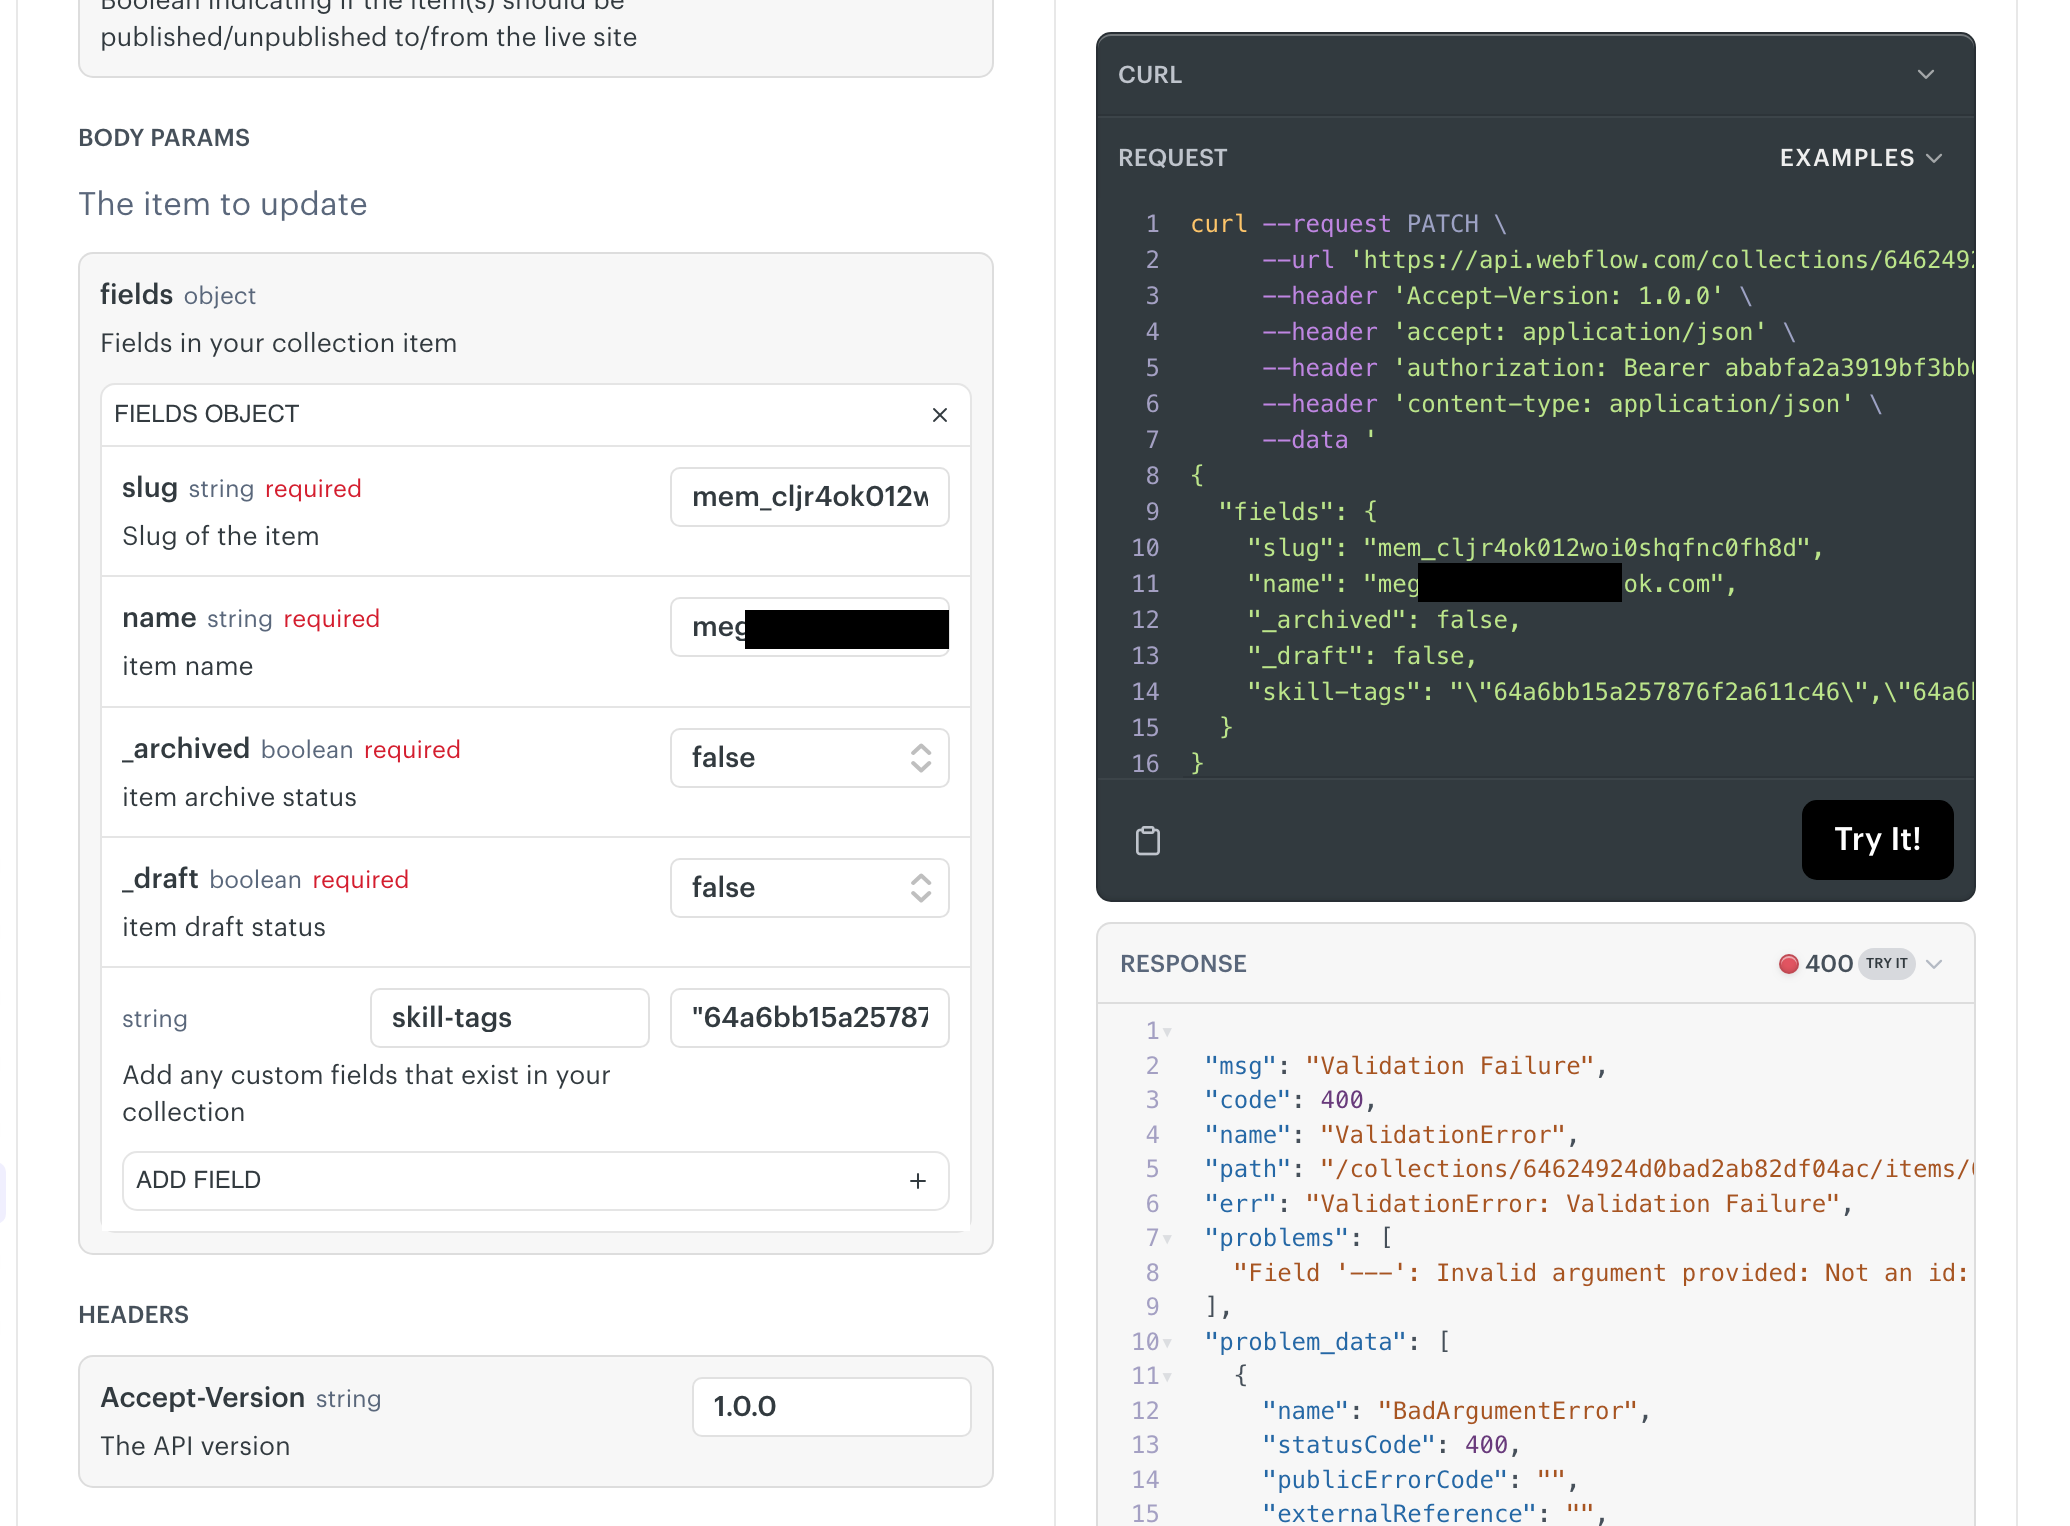Click the HEADERS heading
The height and width of the screenshot is (1526, 2070).
click(133, 1315)
